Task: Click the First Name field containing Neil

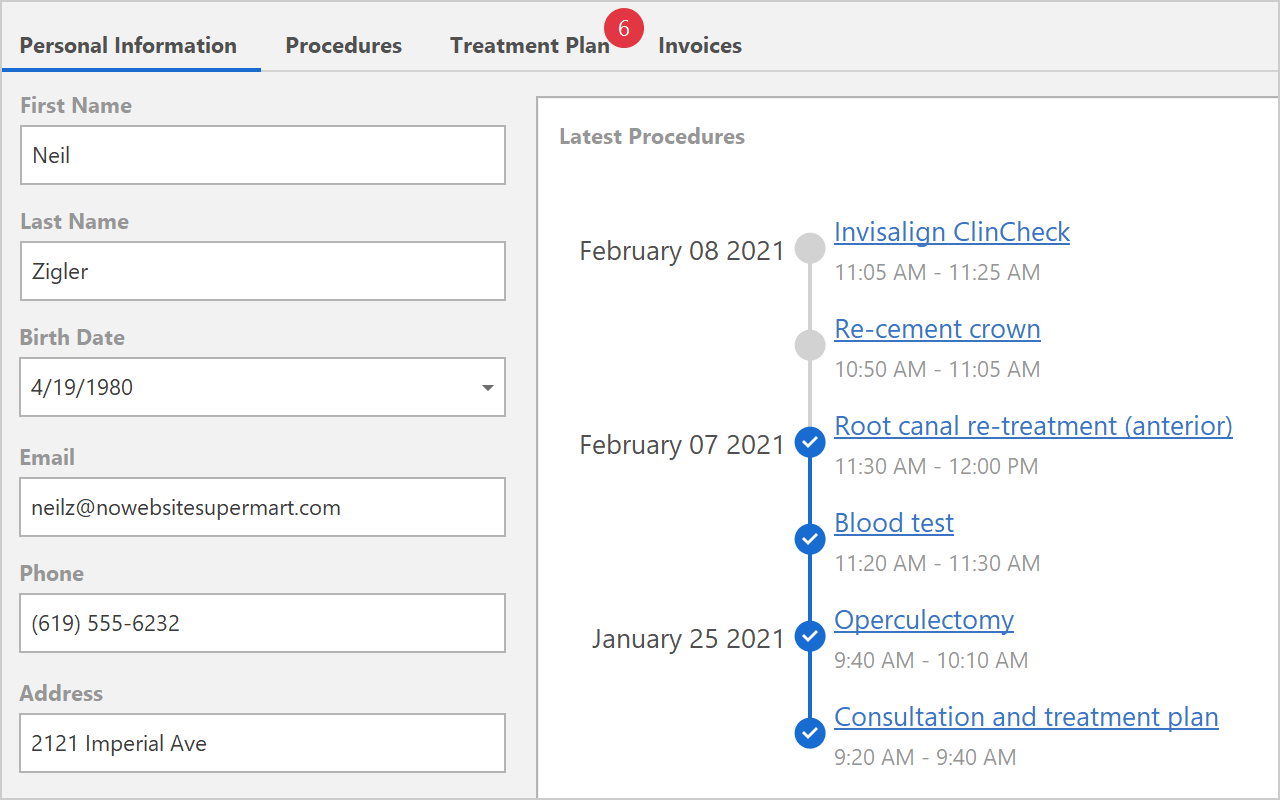Action: coord(262,155)
